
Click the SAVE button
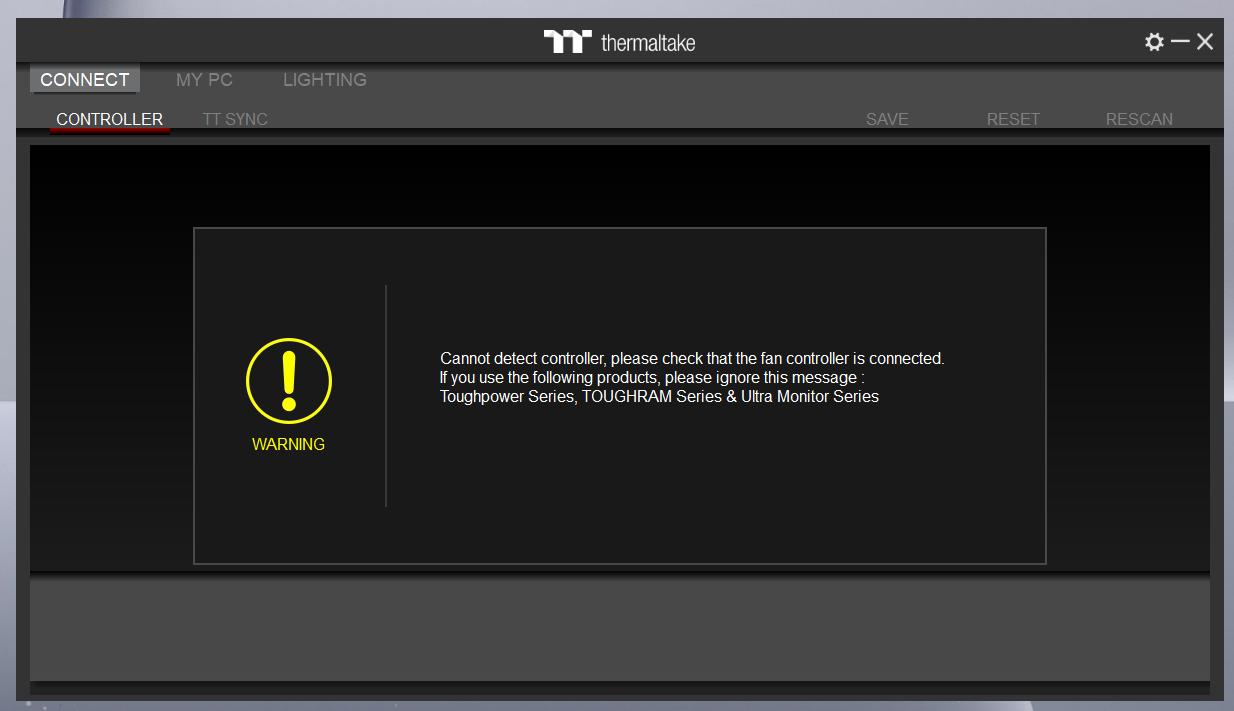[x=887, y=119]
